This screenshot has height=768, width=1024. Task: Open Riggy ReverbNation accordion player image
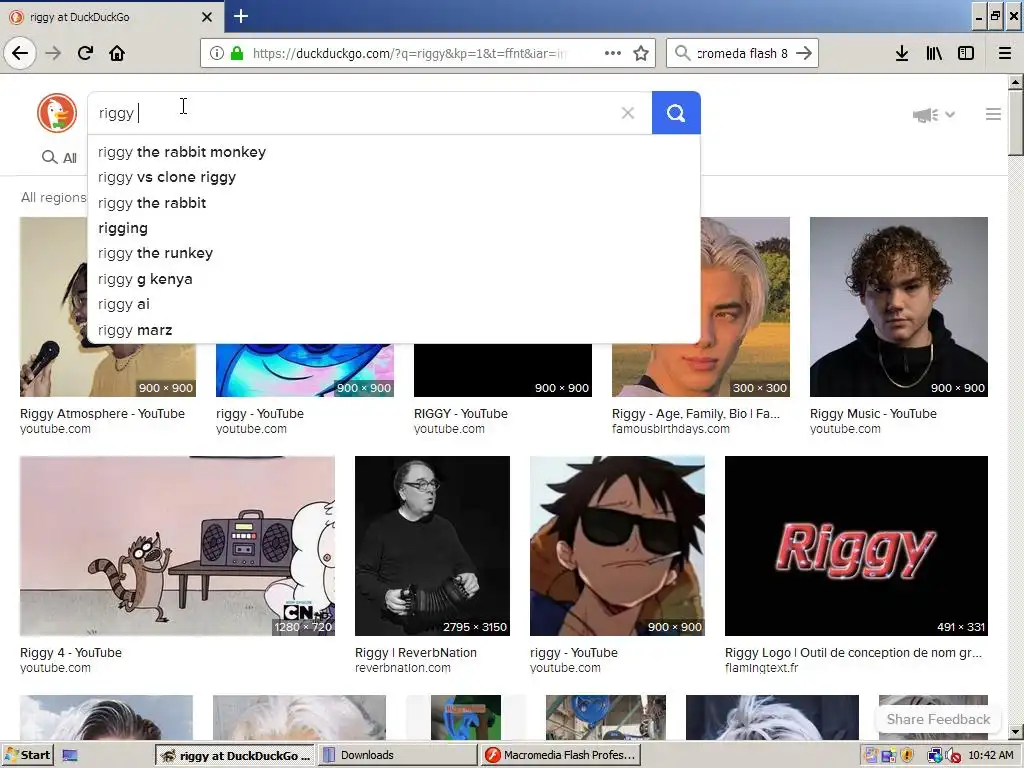coord(432,546)
